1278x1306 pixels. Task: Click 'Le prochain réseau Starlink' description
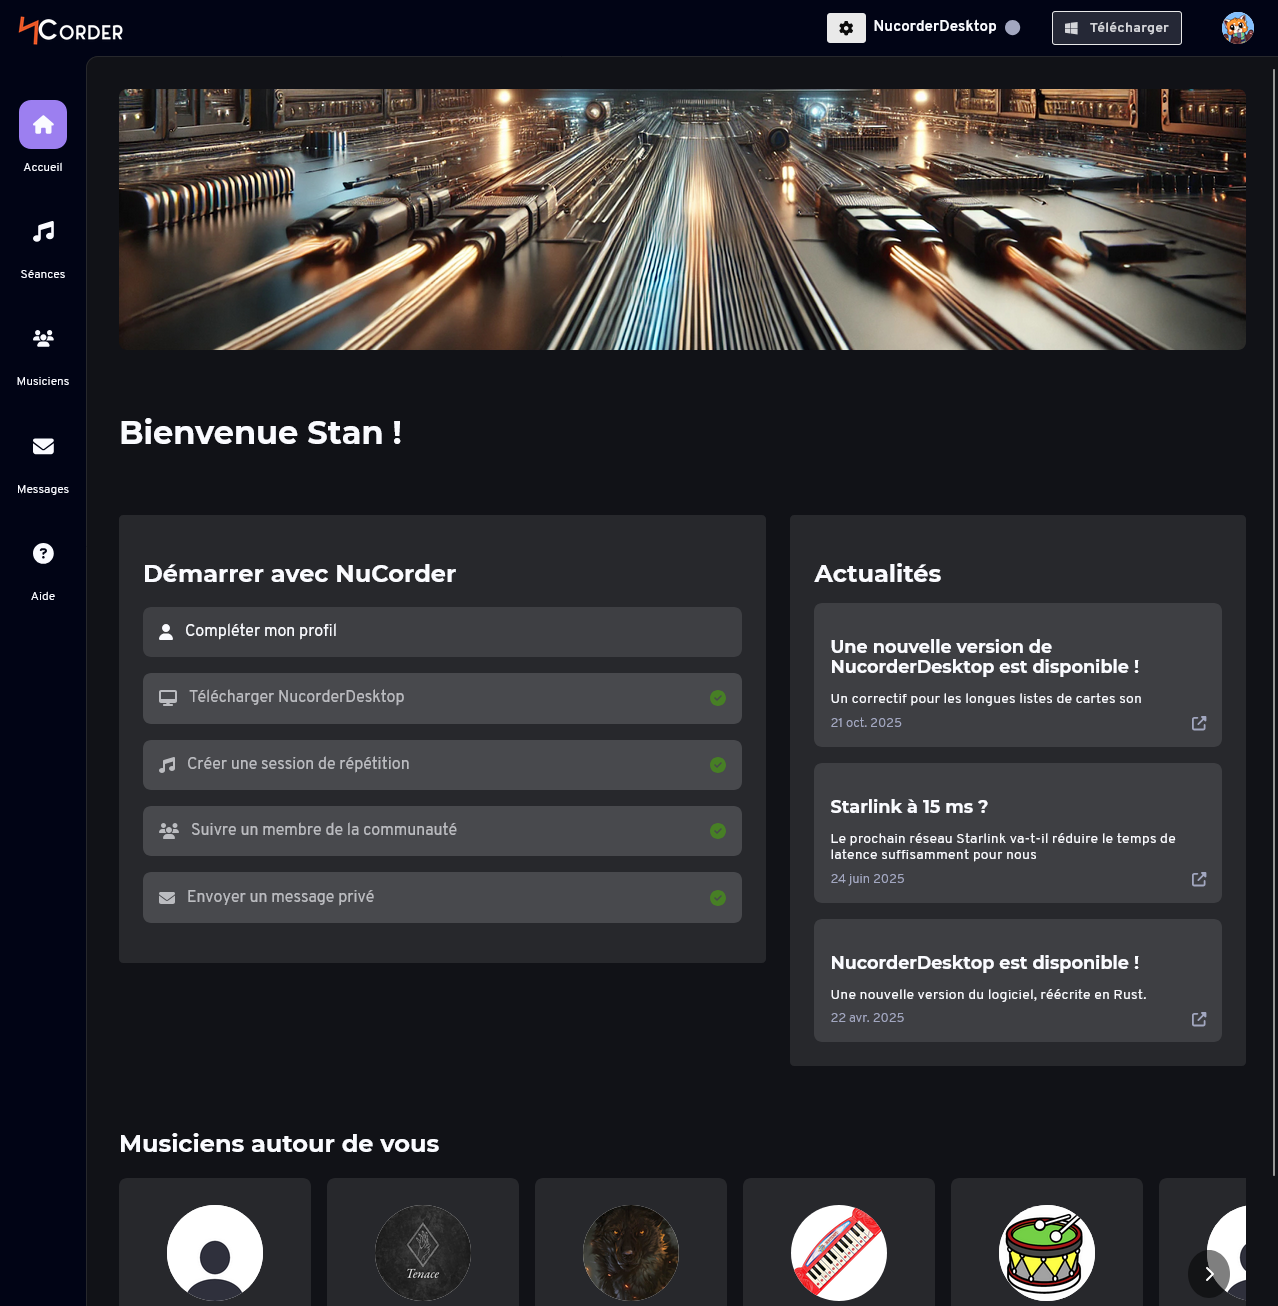(x=1003, y=847)
